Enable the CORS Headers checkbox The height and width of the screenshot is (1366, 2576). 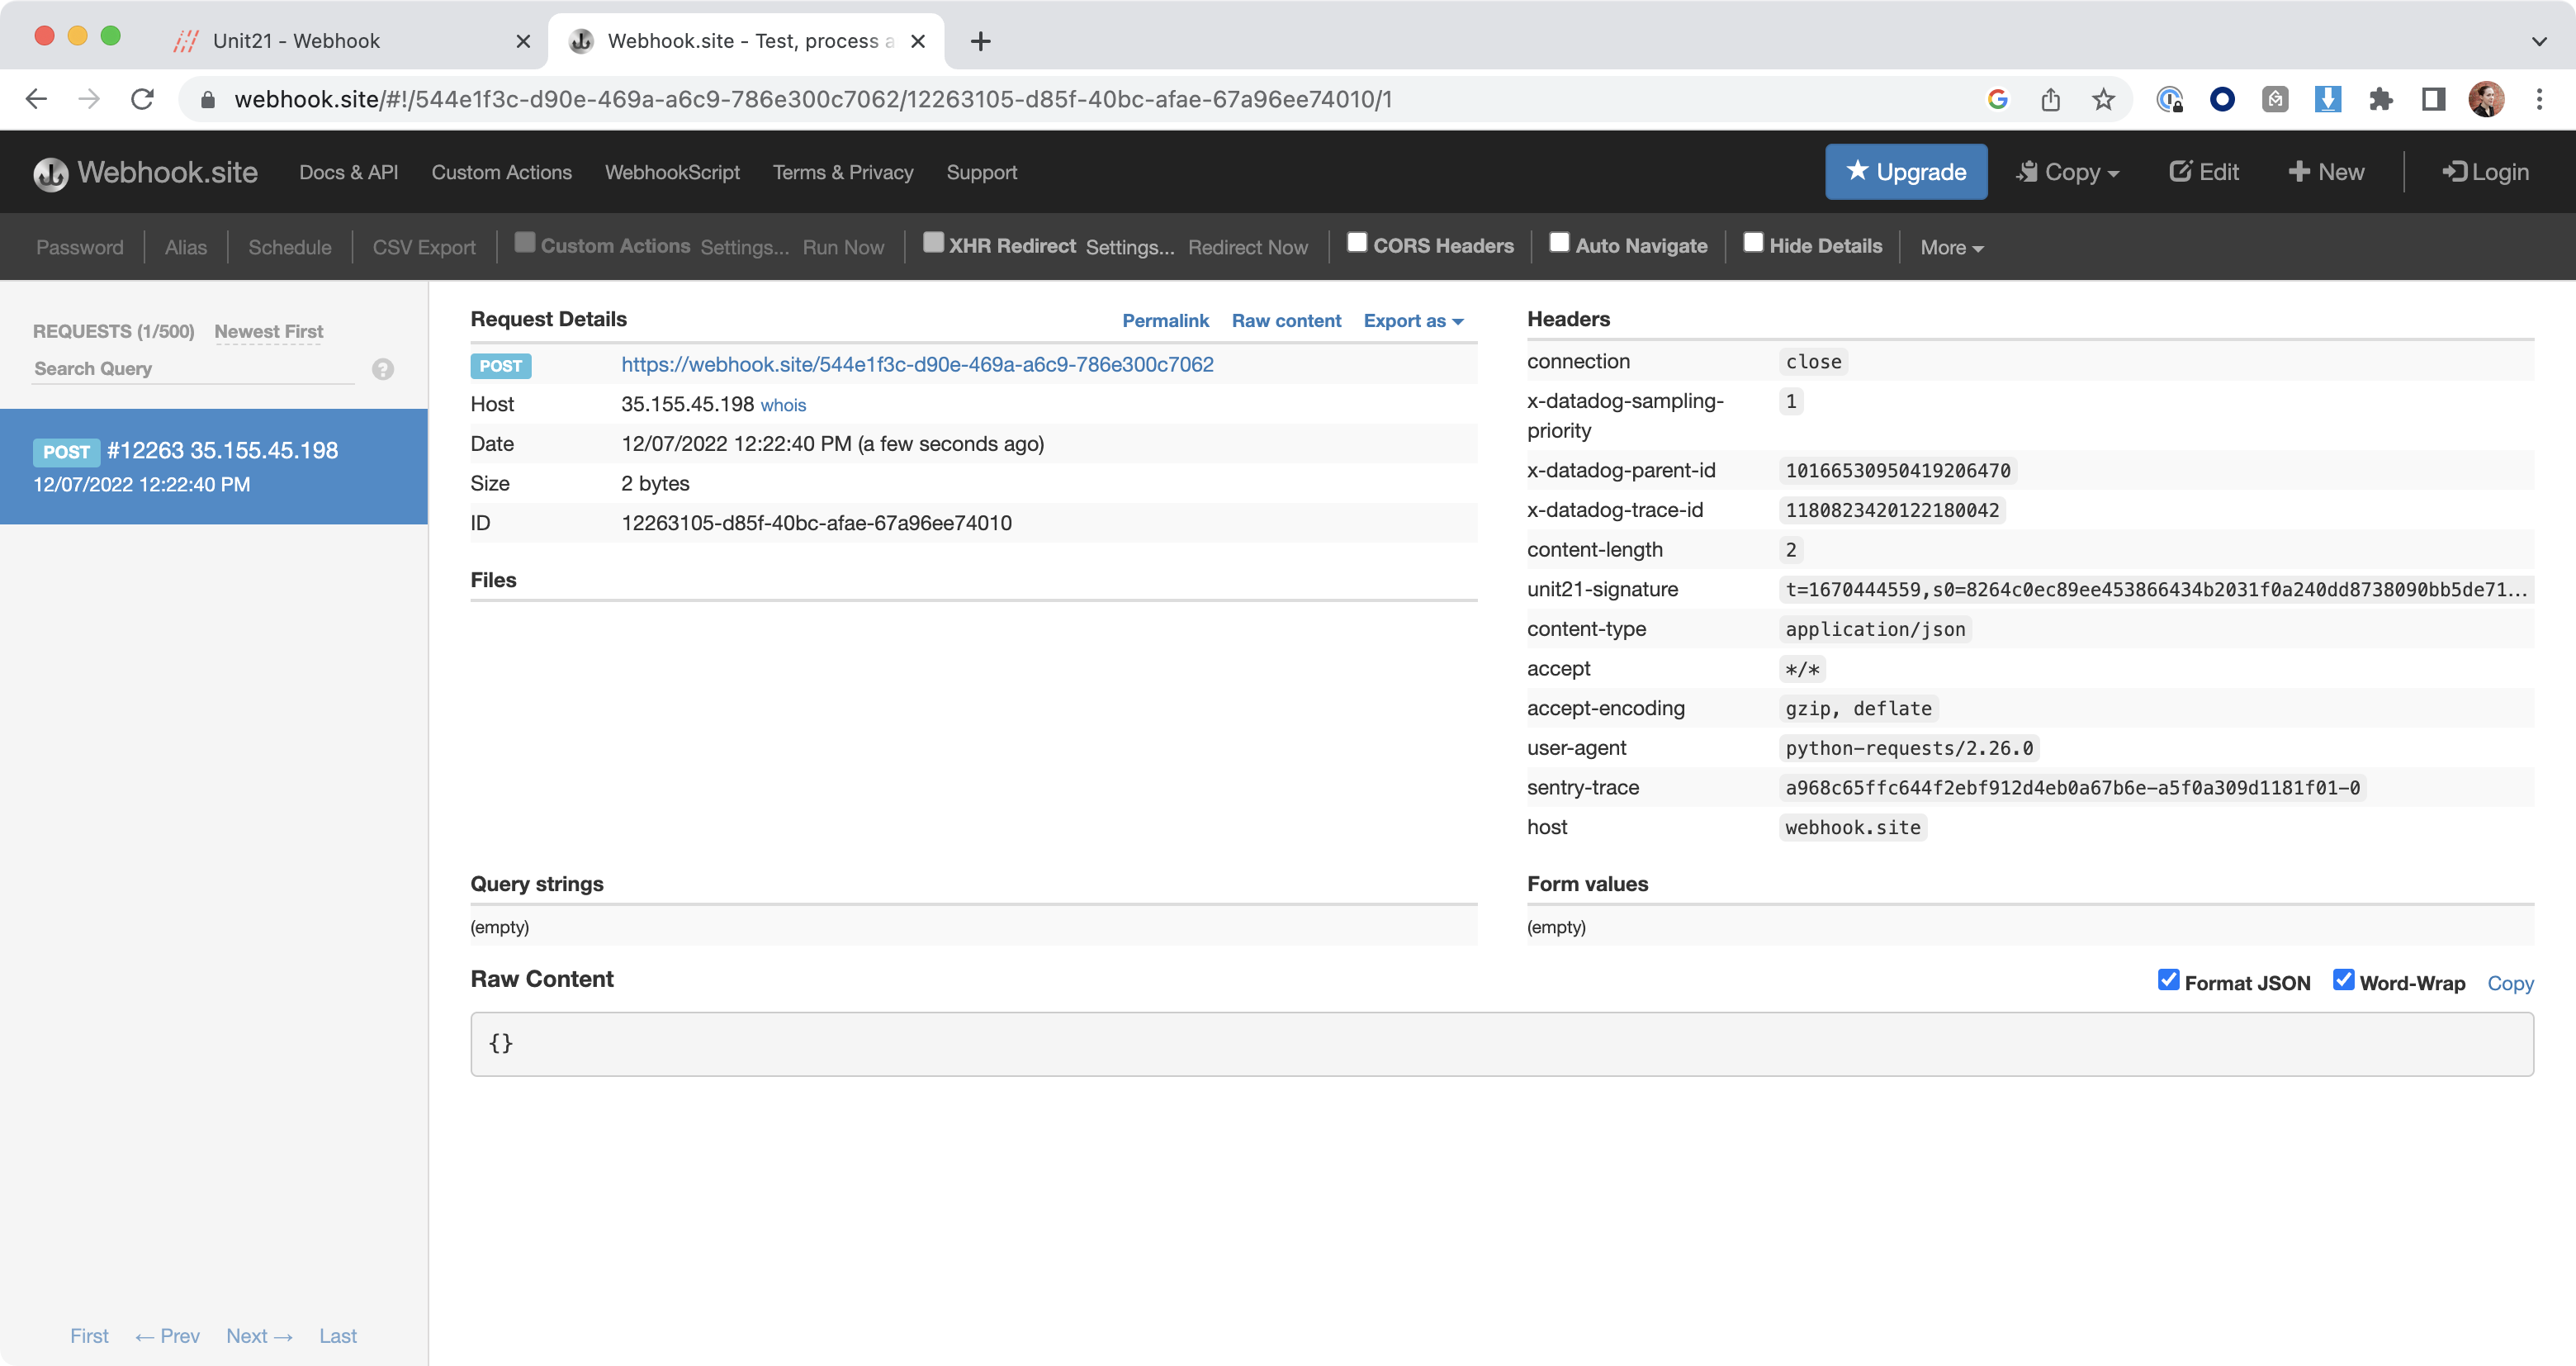coord(1356,243)
